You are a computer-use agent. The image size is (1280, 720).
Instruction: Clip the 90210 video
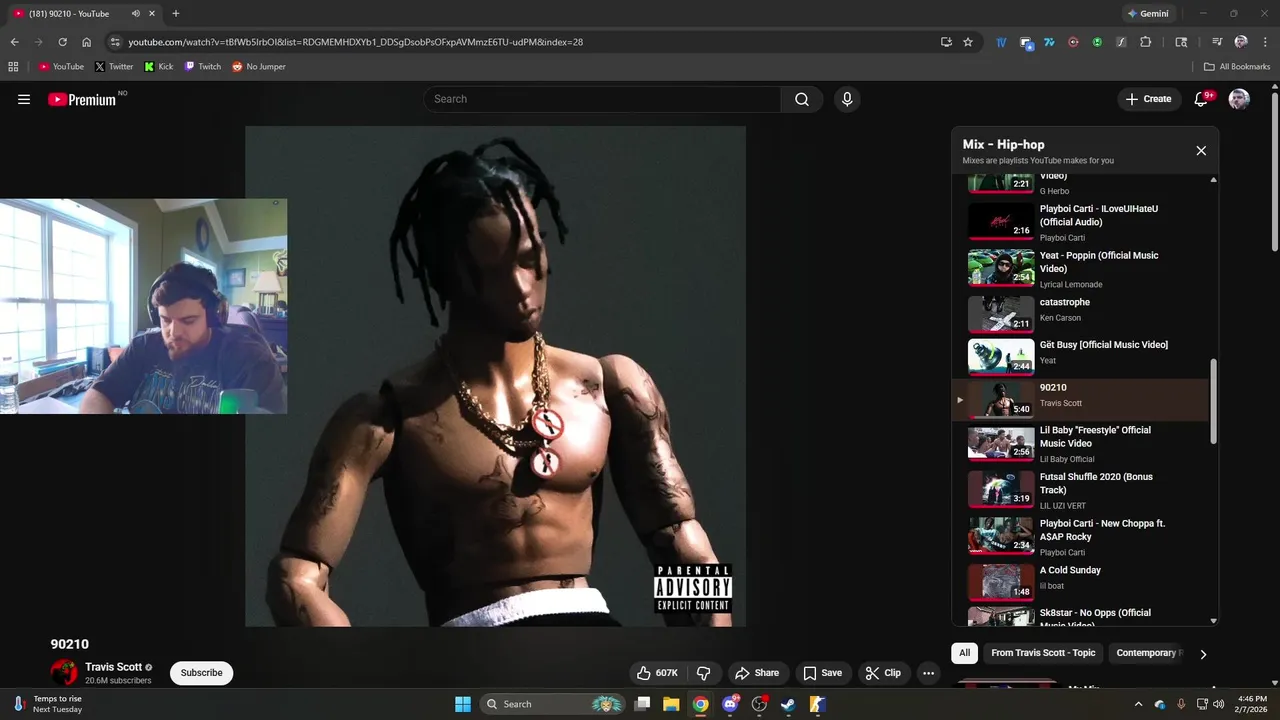pyautogui.click(x=883, y=673)
